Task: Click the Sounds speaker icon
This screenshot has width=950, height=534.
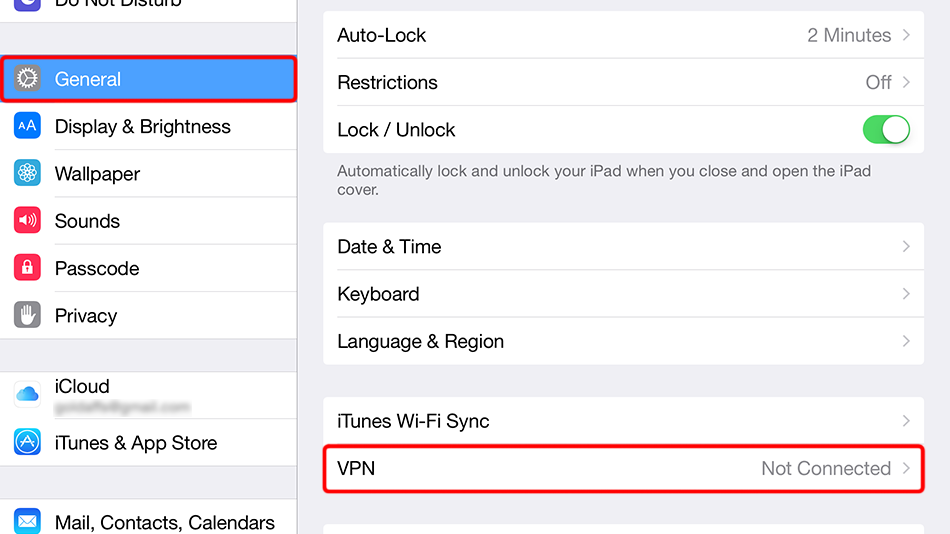Action: [x=28, y=221]
